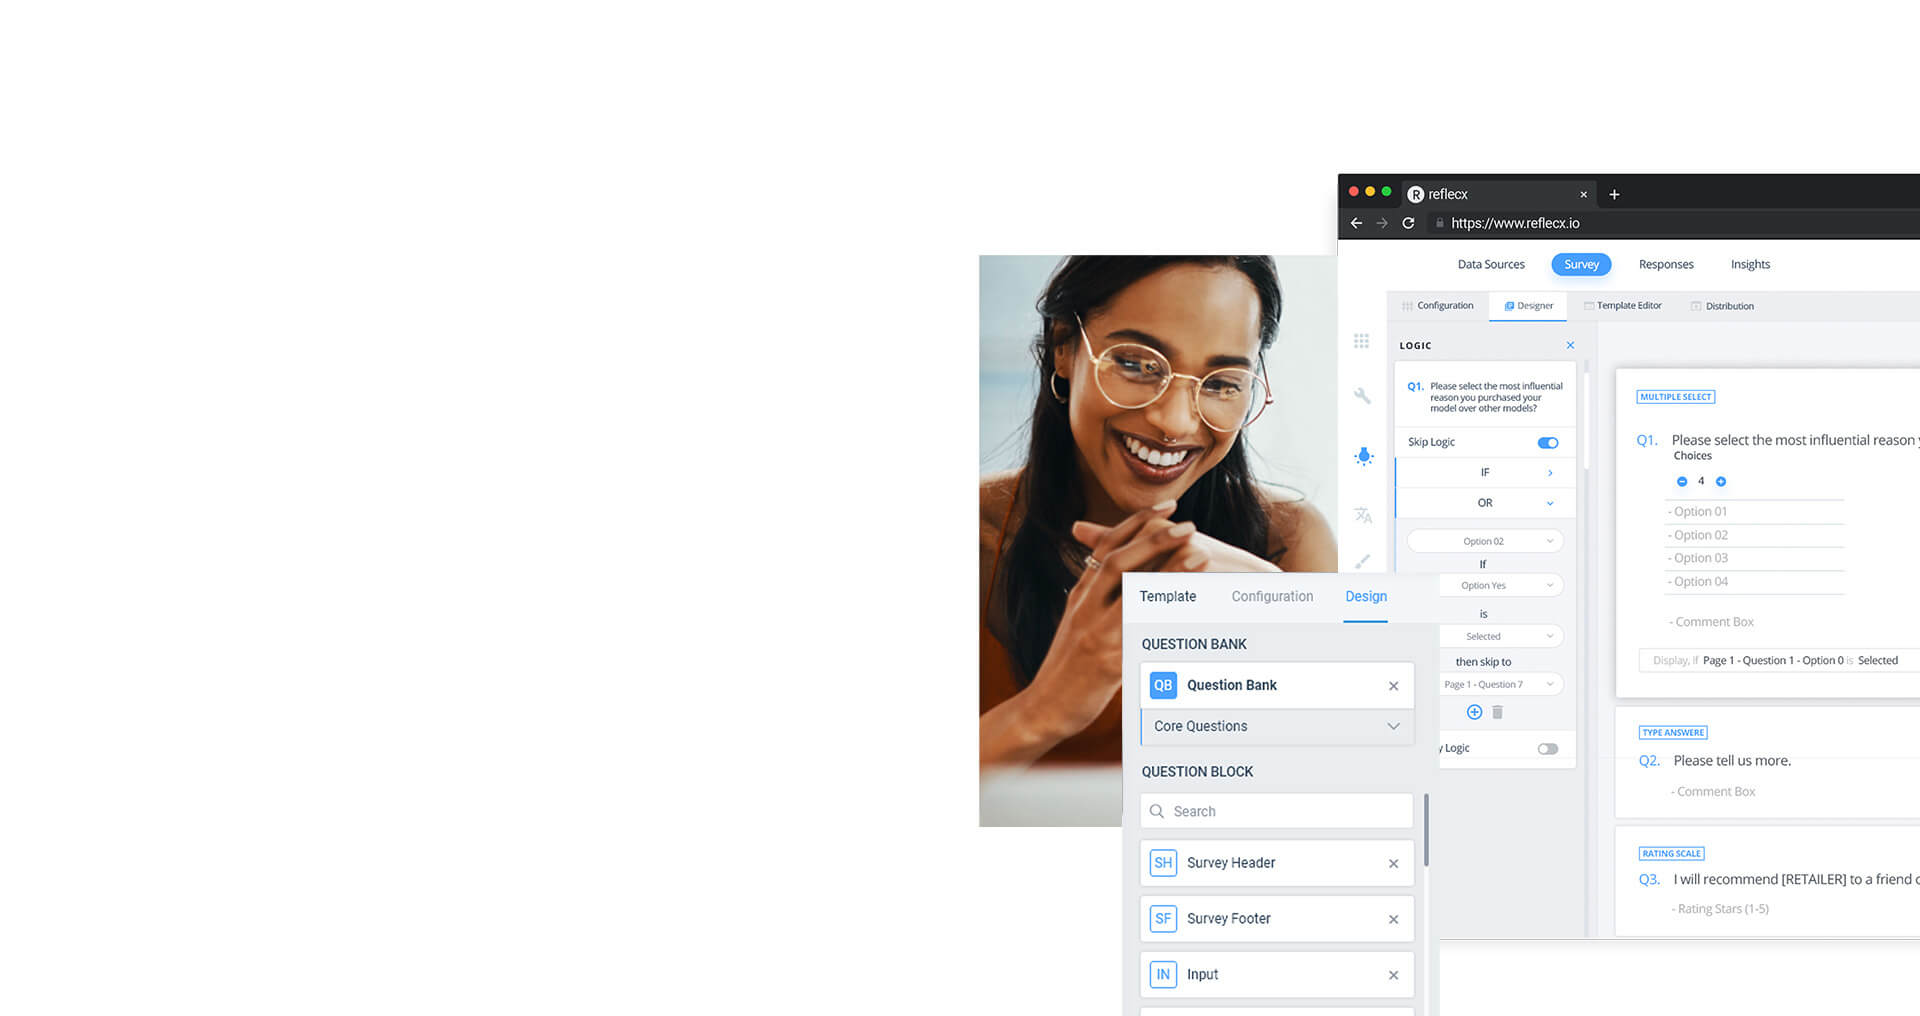Click the lightbulb logic sidebar icon

point(1364,456)
